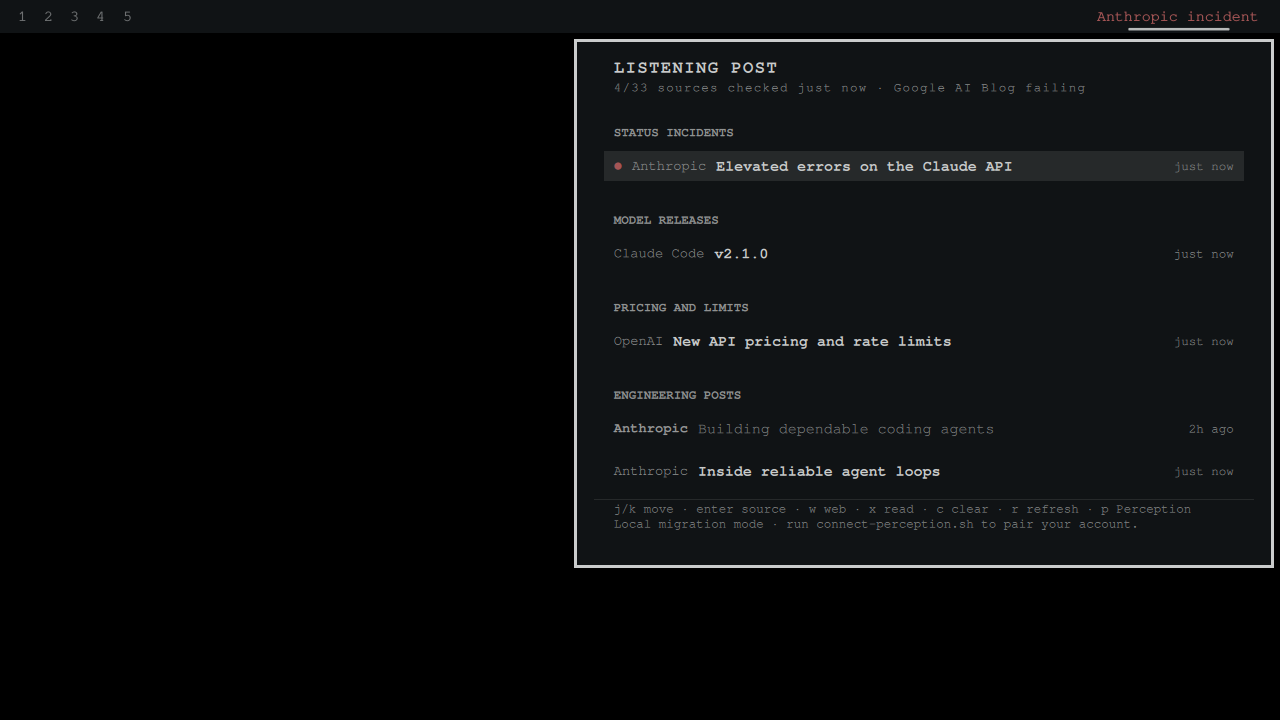
Task: Switch to workspace 4
Action: pos(100,17)
